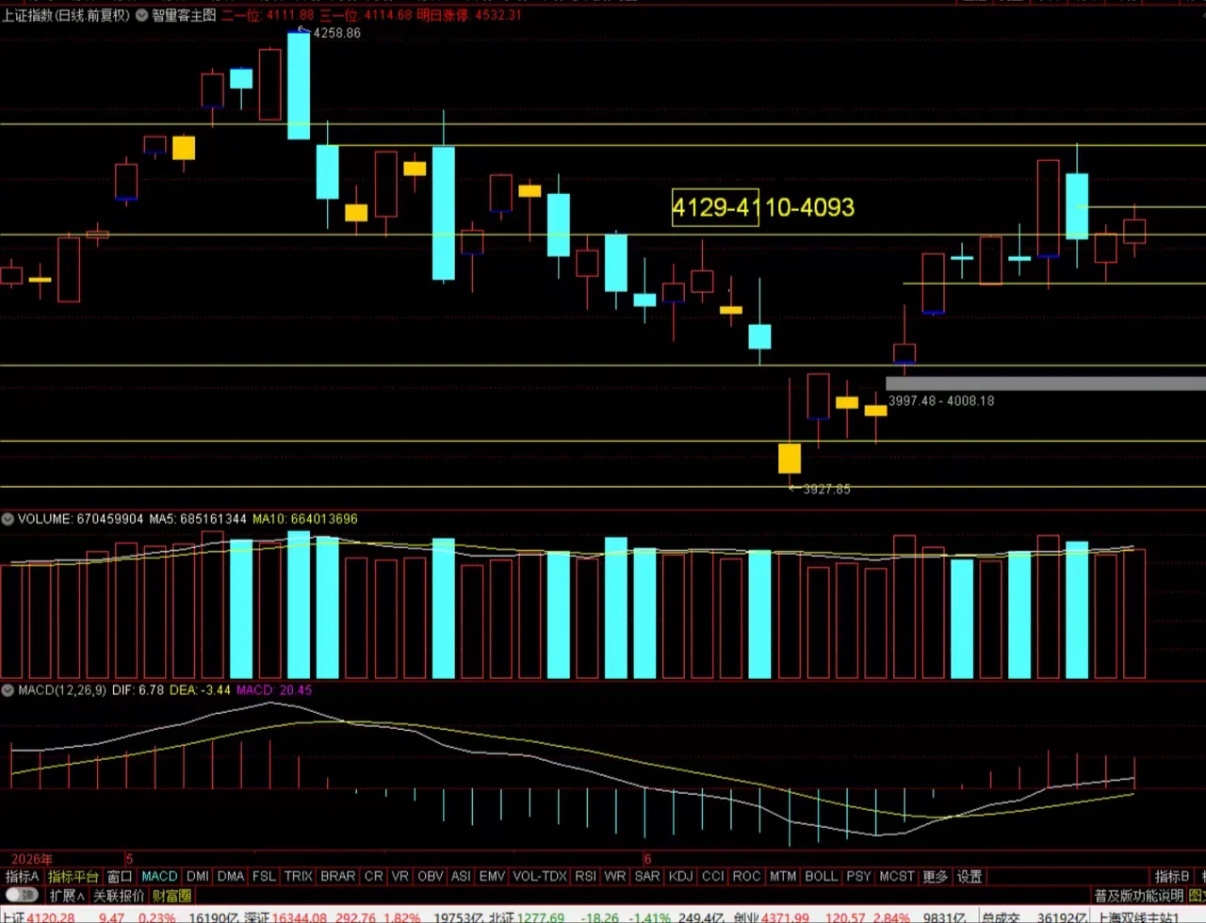Screen dimensions: 1206x923
Task: Click the MA10: 664013696 volume readout
Action: coord(304,519)
